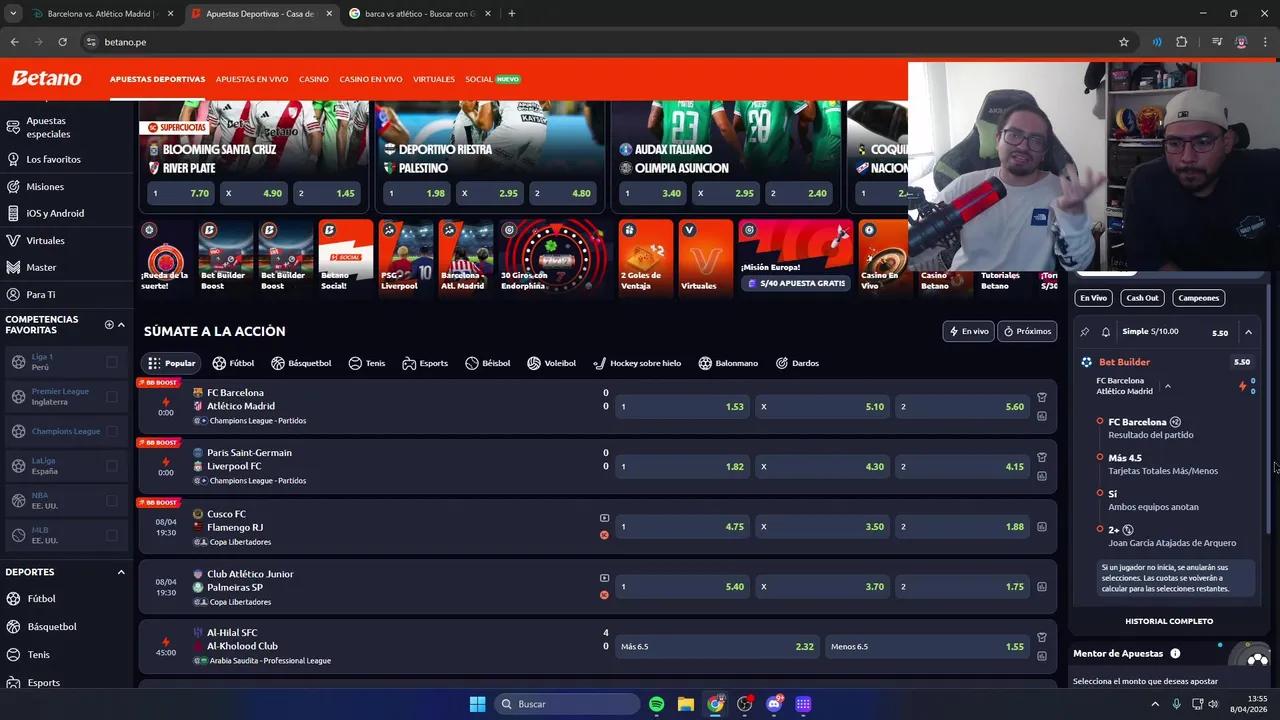Screen dimensions: 1280x720
Task: Reload the page in Chrome
Action: [x=62, y=42]
